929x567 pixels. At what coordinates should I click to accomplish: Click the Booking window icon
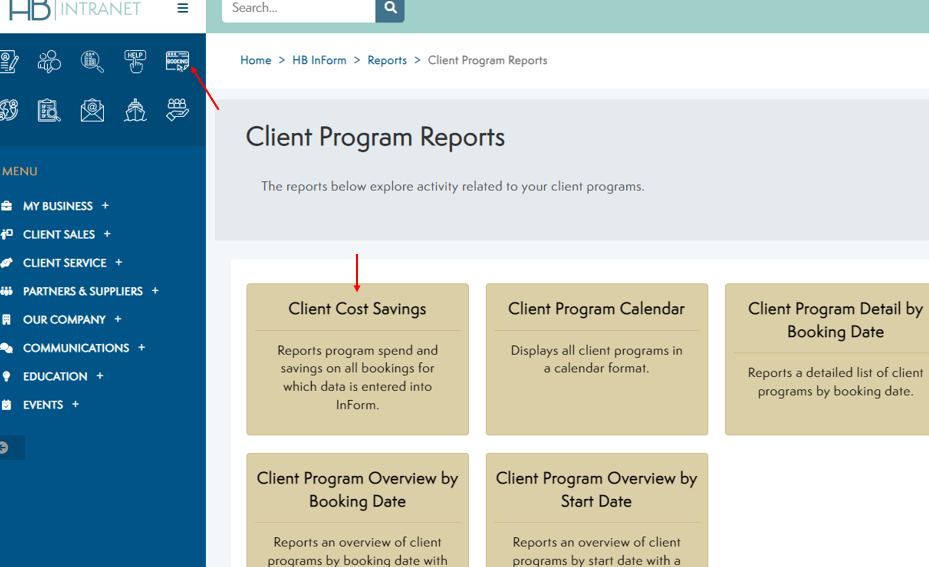point(177,62)
